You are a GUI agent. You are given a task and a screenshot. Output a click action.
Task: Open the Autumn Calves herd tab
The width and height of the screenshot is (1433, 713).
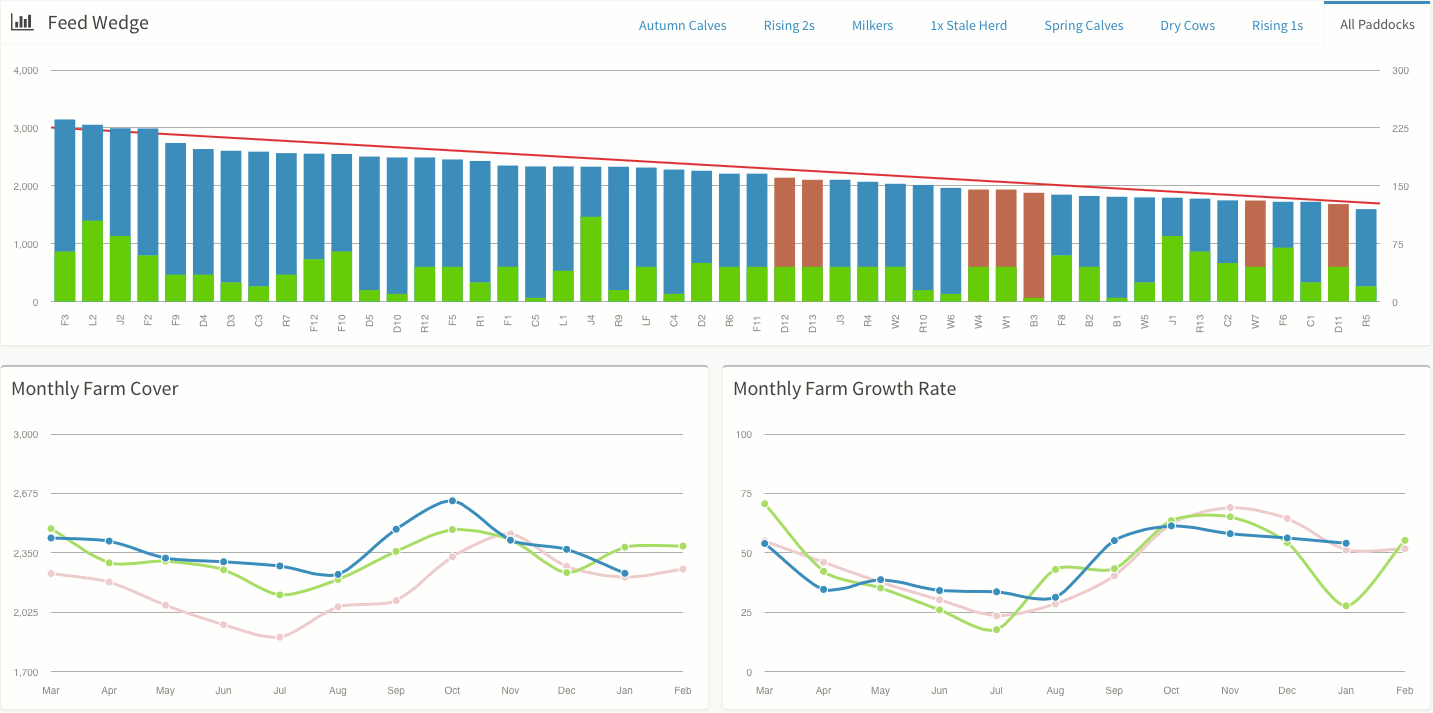682,25
